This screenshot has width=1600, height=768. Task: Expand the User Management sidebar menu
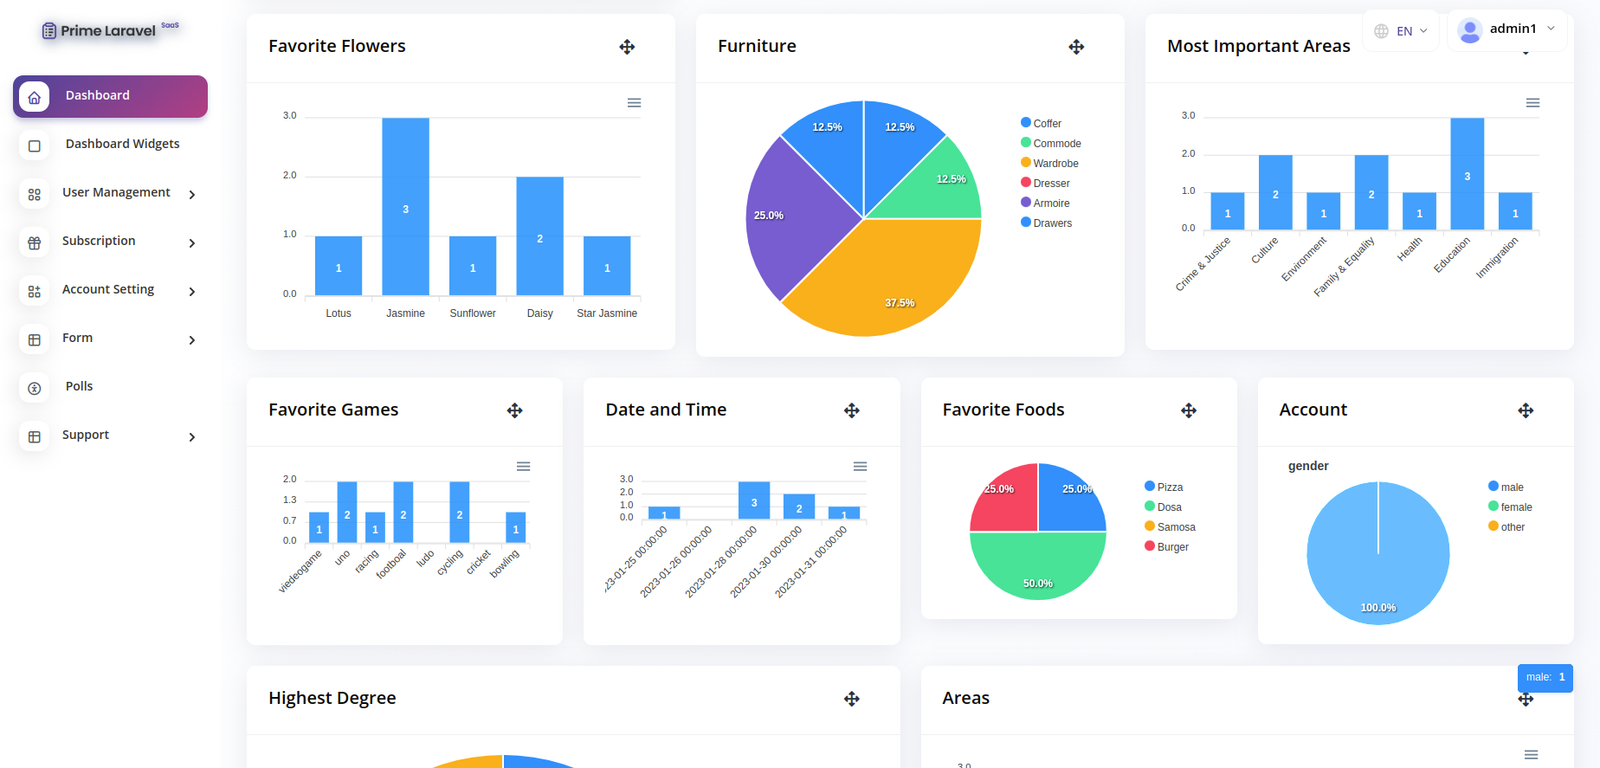click(x=110, y=193)
